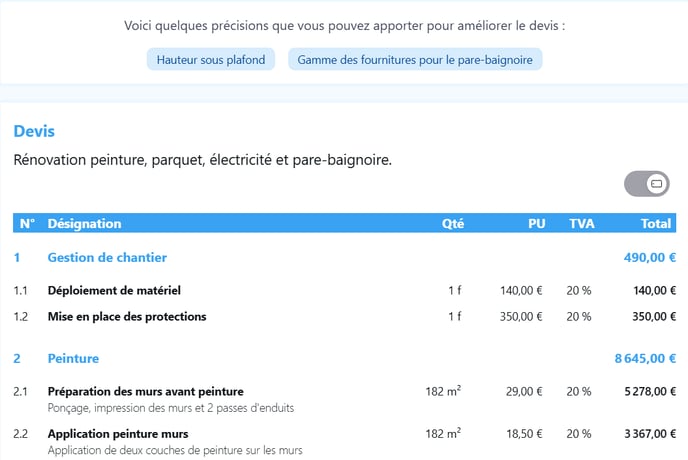Click the PU column header
This screenshot has height=460, width=688.
click(536, 224)
